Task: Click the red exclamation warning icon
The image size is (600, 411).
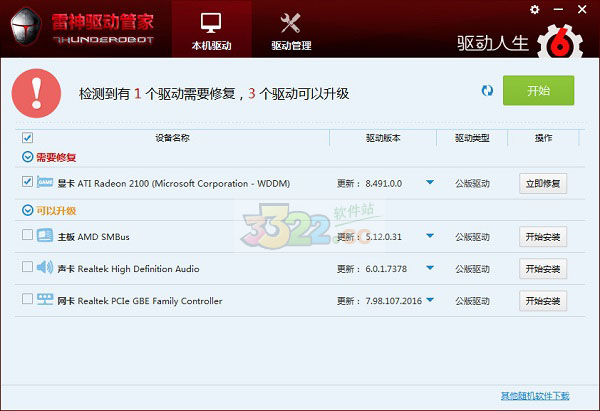Action: 36,93
